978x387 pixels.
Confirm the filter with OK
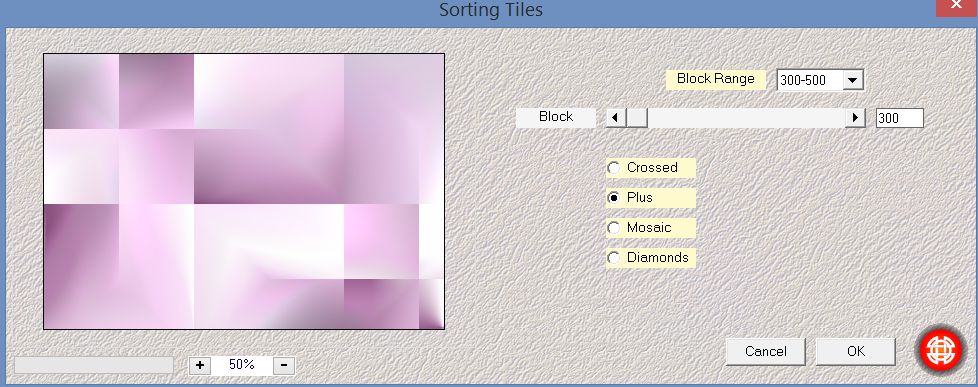coord(856,351)
